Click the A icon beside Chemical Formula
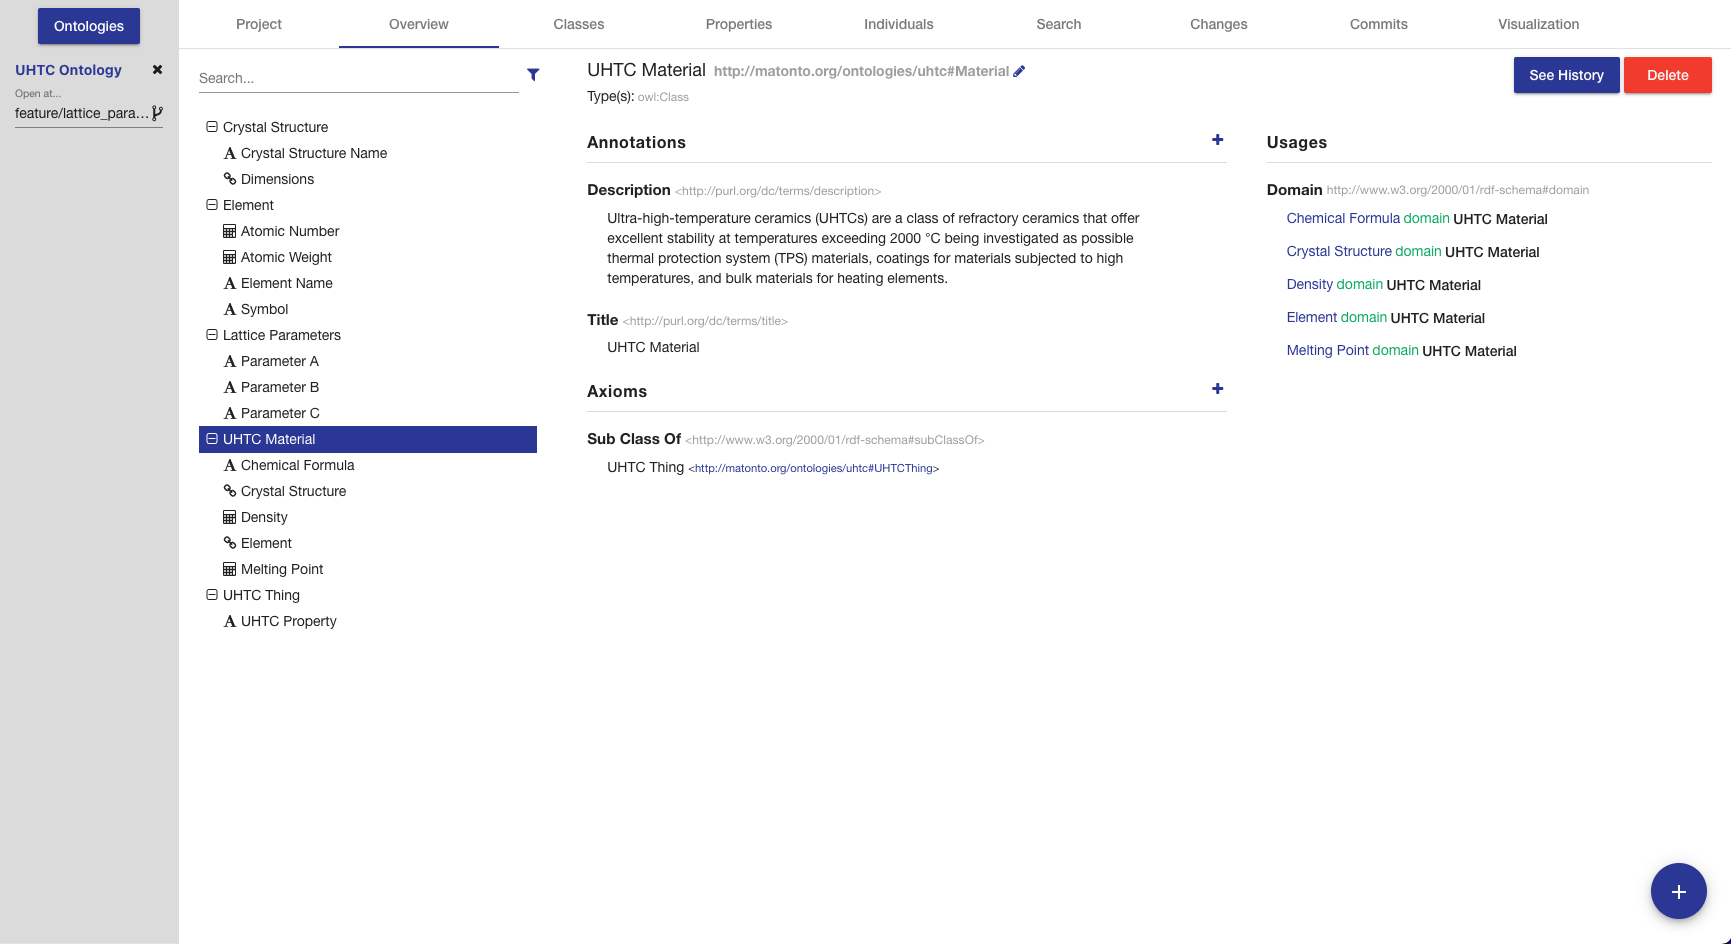Image resolution: width=1731 pixels, height=944 pixels. click(x=229, y=465)
